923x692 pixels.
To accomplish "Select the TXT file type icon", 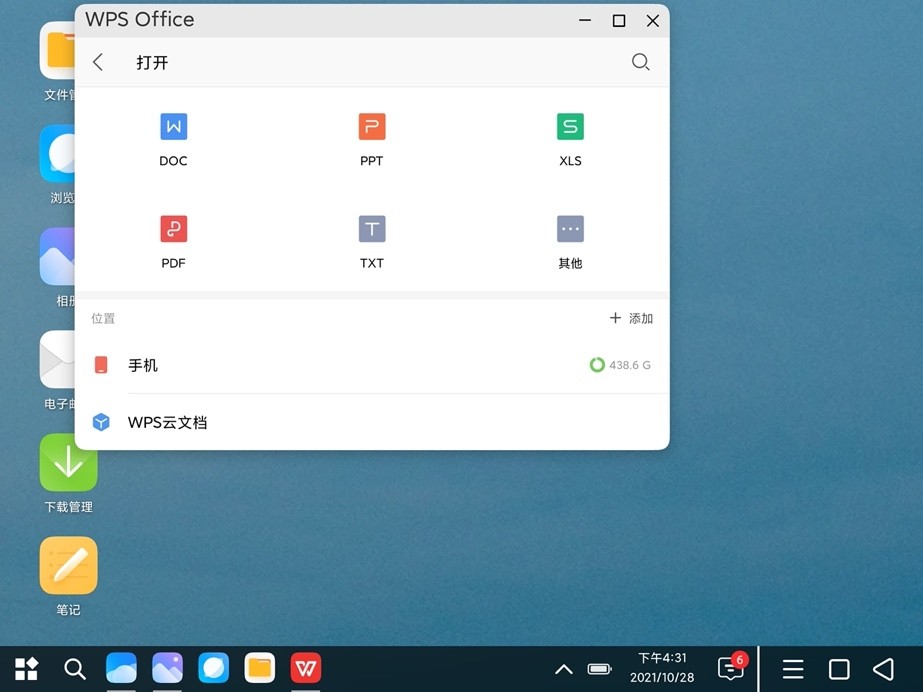I will pyautogui.click(x=371, y=229).
